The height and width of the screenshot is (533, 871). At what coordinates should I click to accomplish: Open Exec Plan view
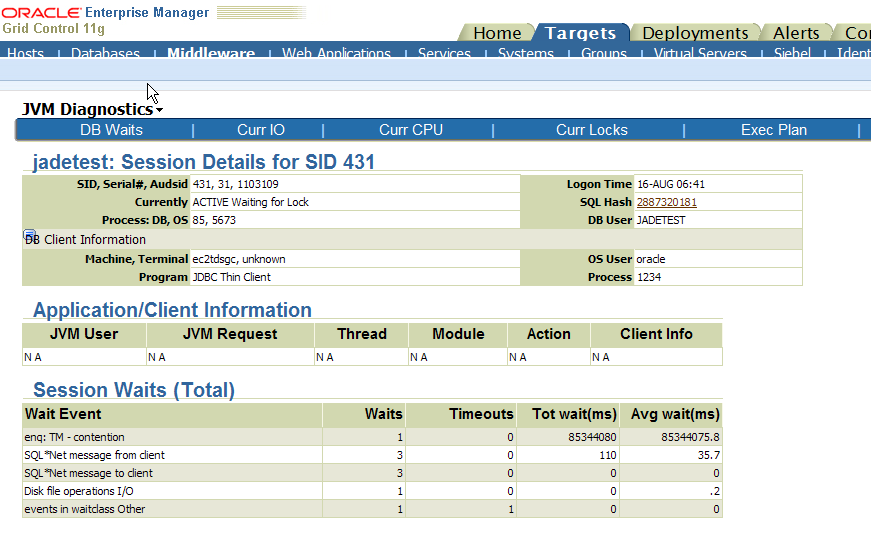tap(773, 130)
